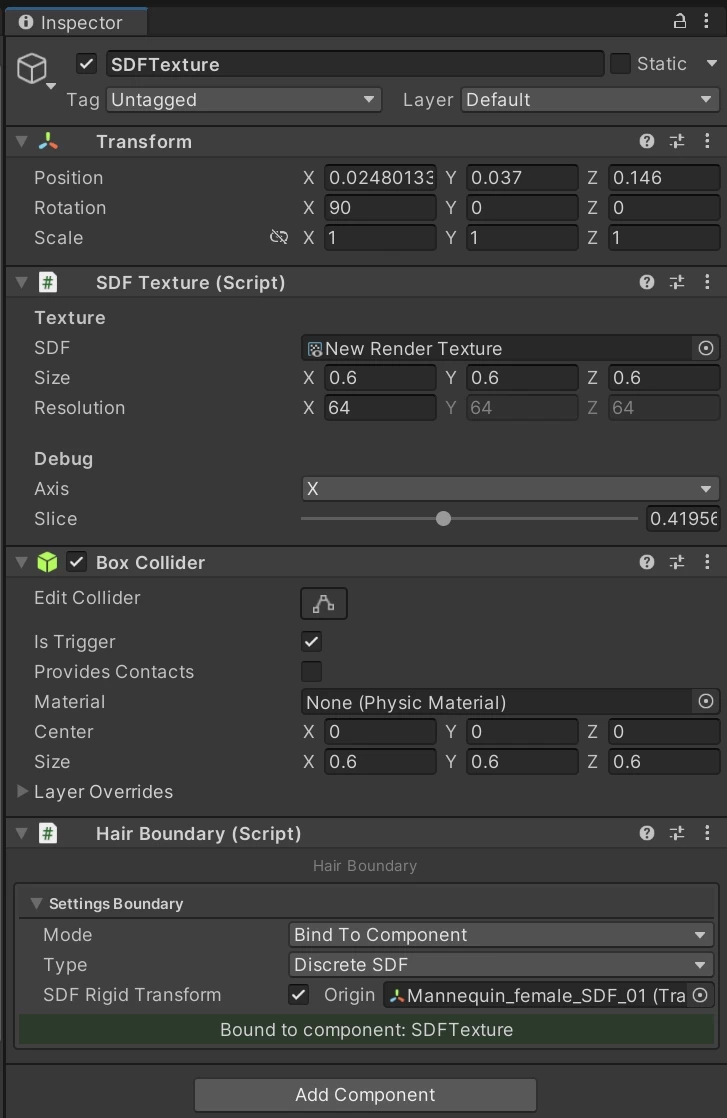This screenshot has height=1118, width=727.
Task: Open the Inspector panel kebab menu
Action: [x=707, y=21]
